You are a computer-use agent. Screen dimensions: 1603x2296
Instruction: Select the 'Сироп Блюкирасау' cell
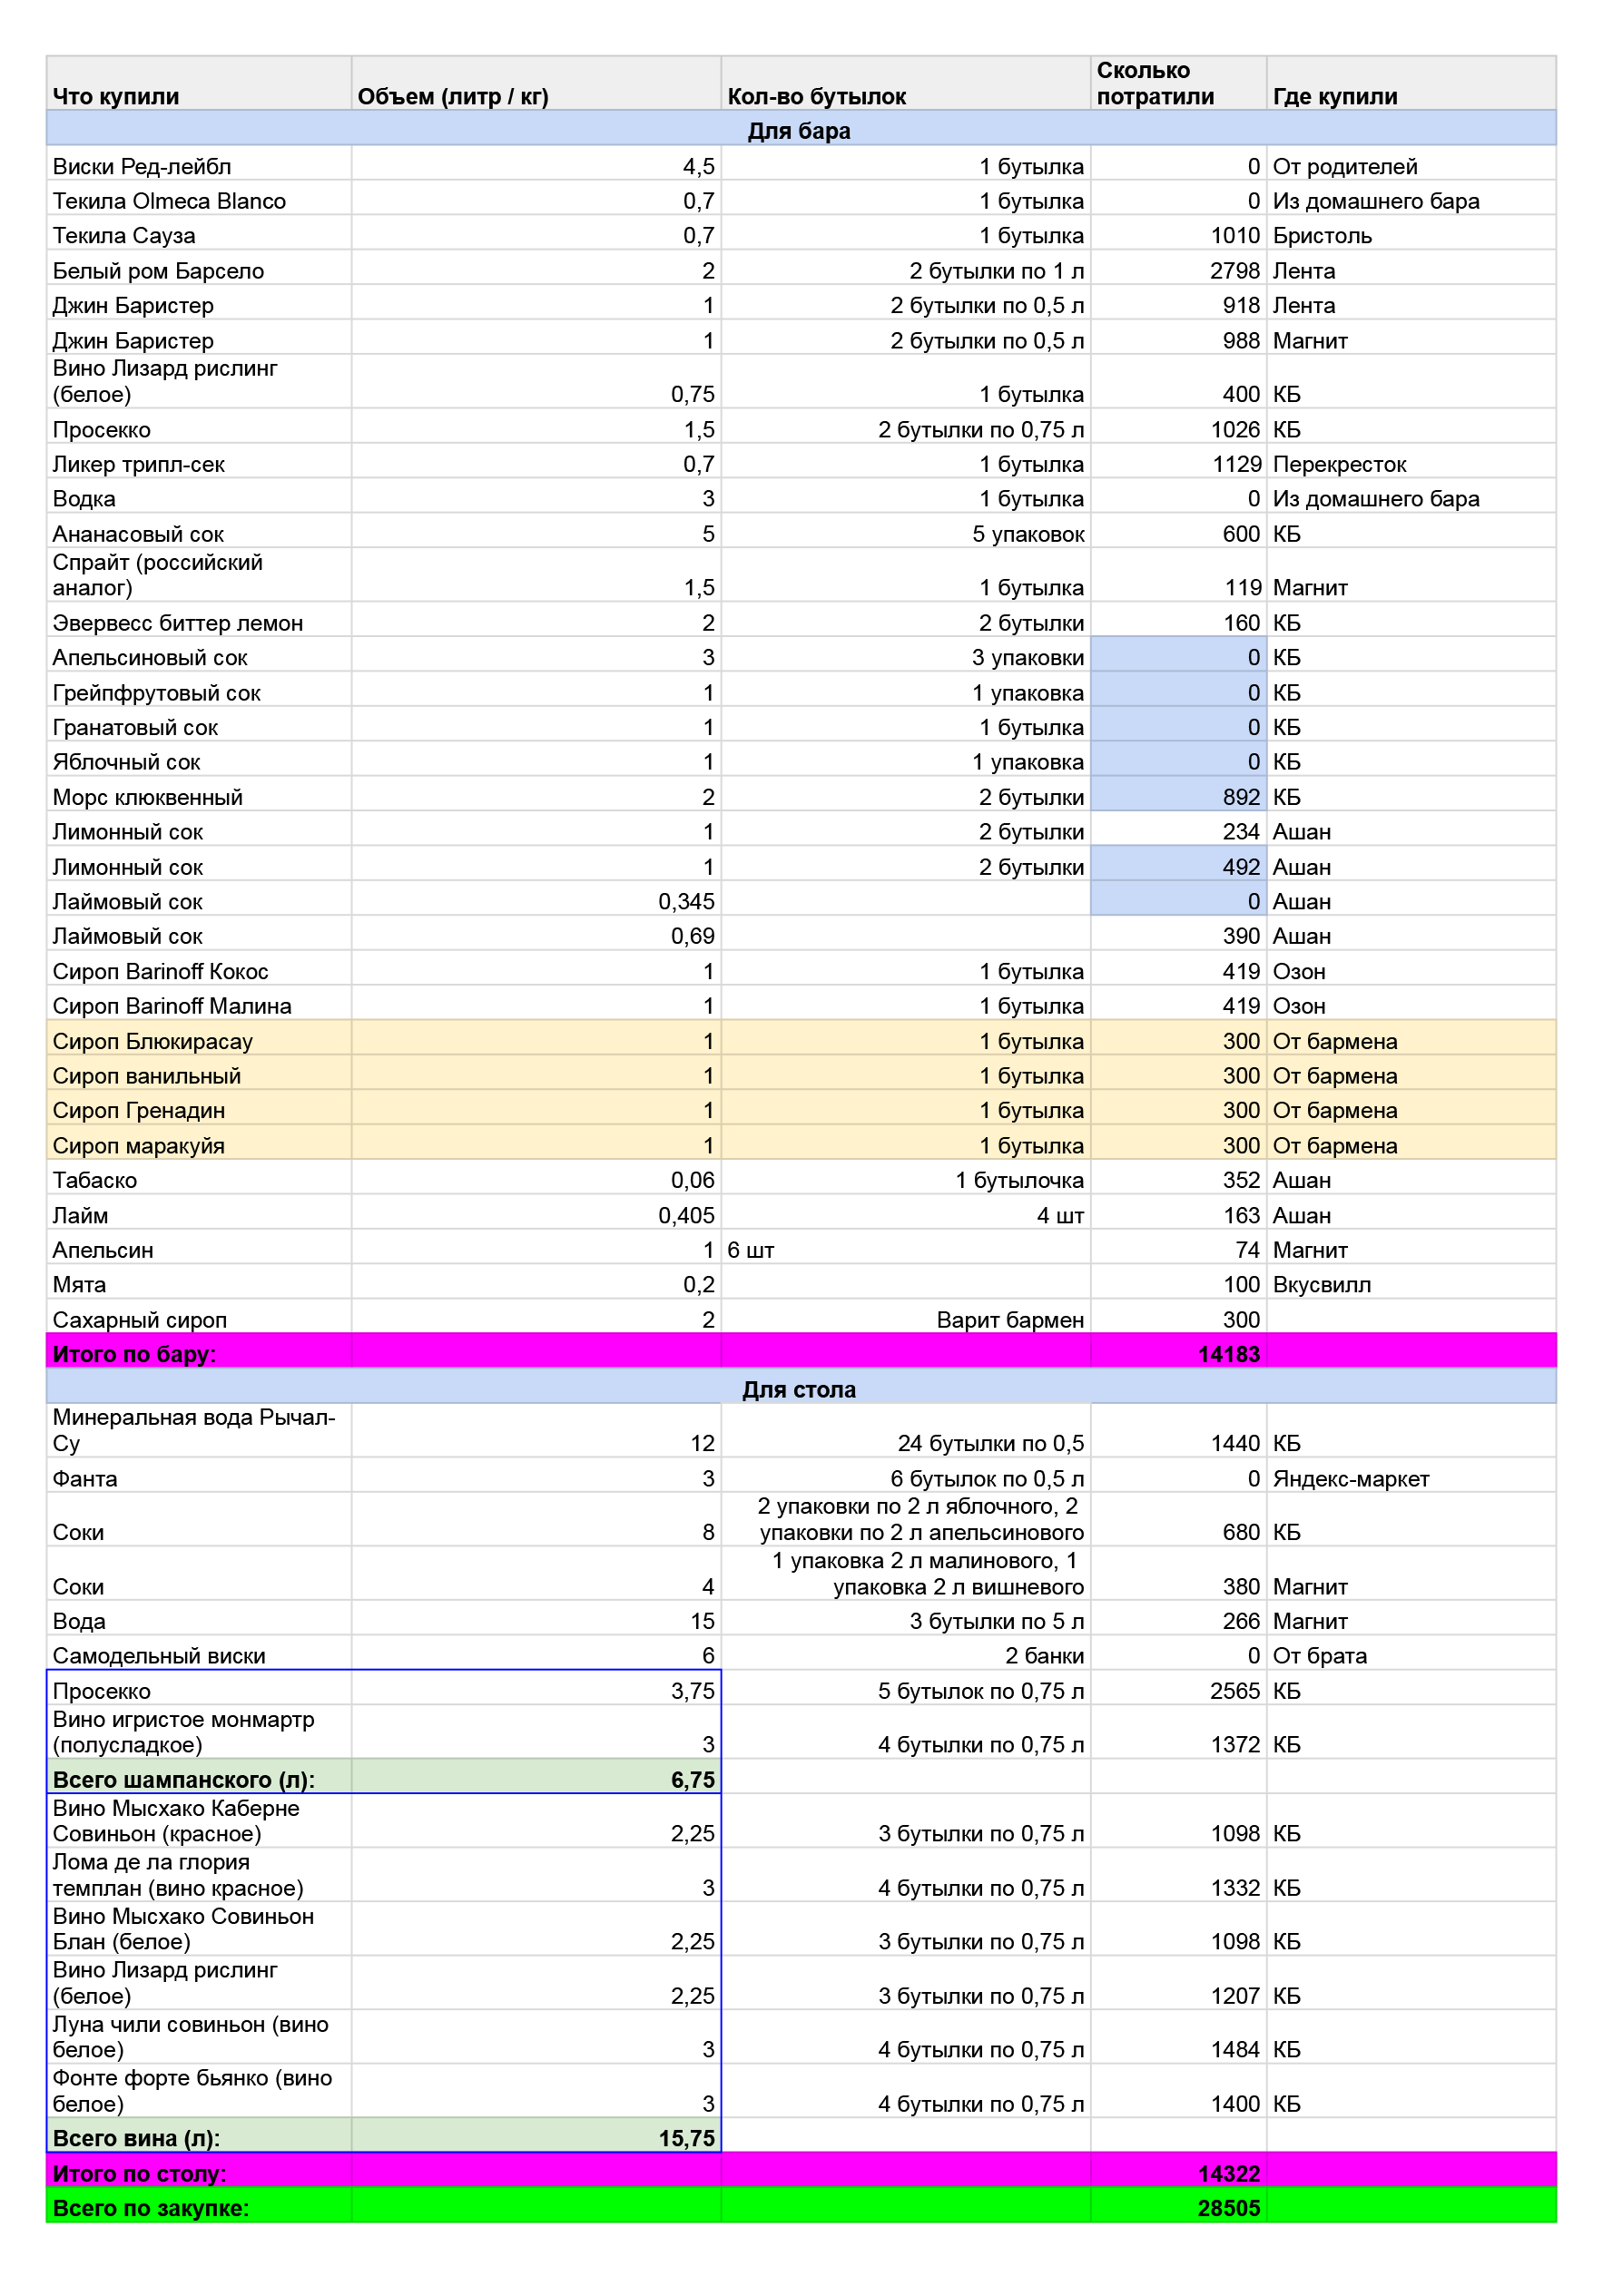[x=199, y=1039]
